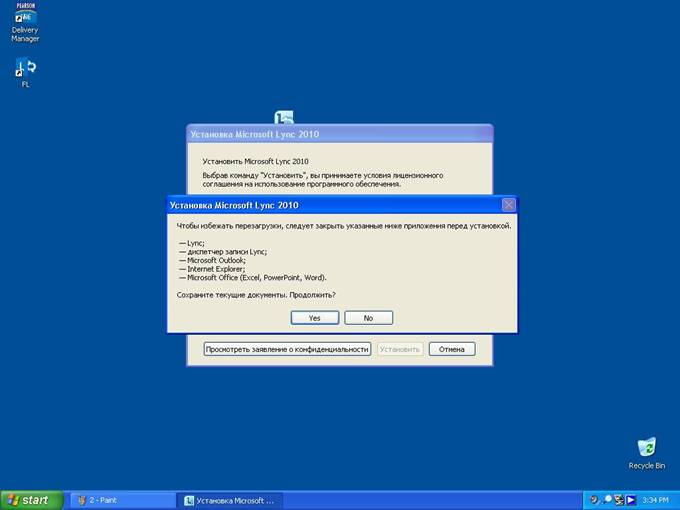Close the Lync 2010 confirmation dialog

coord(508,205)
